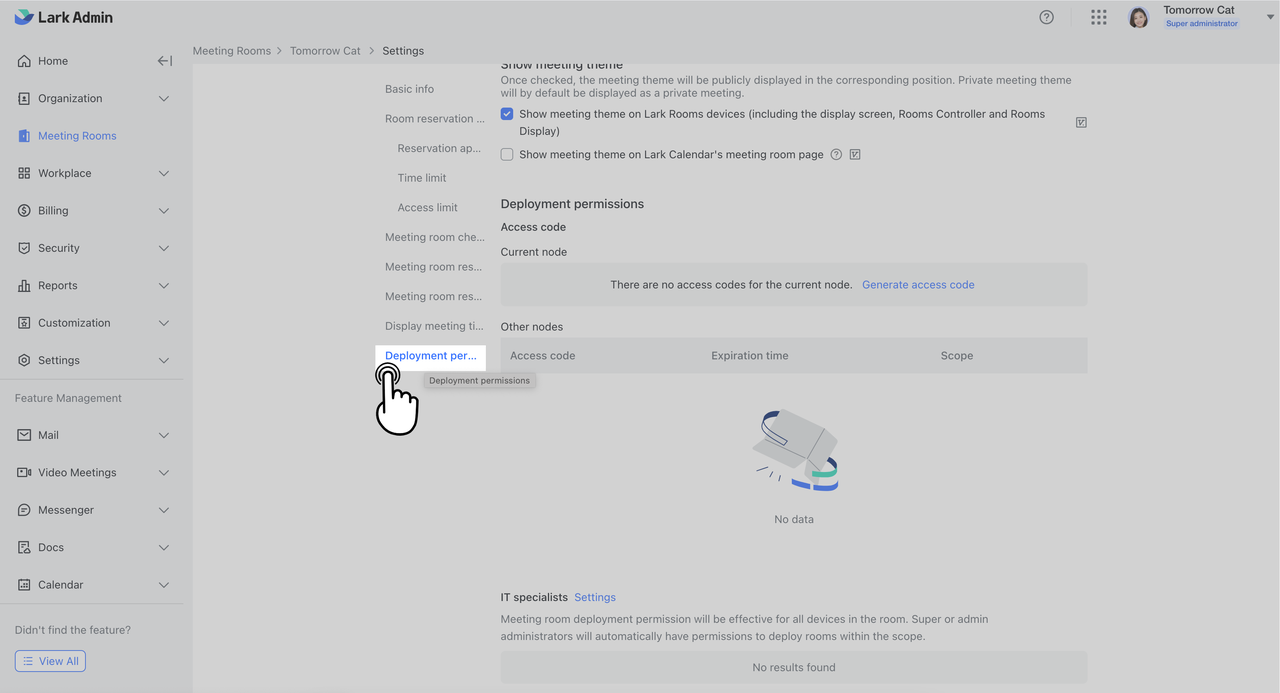
Task: Go to Time limit settings section
Action: coord(422,178)
